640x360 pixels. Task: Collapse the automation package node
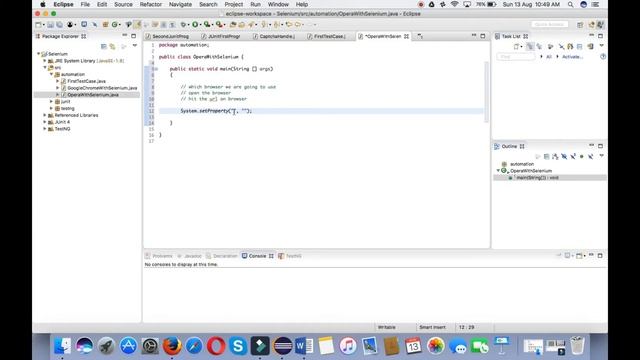tap(51, 74)
